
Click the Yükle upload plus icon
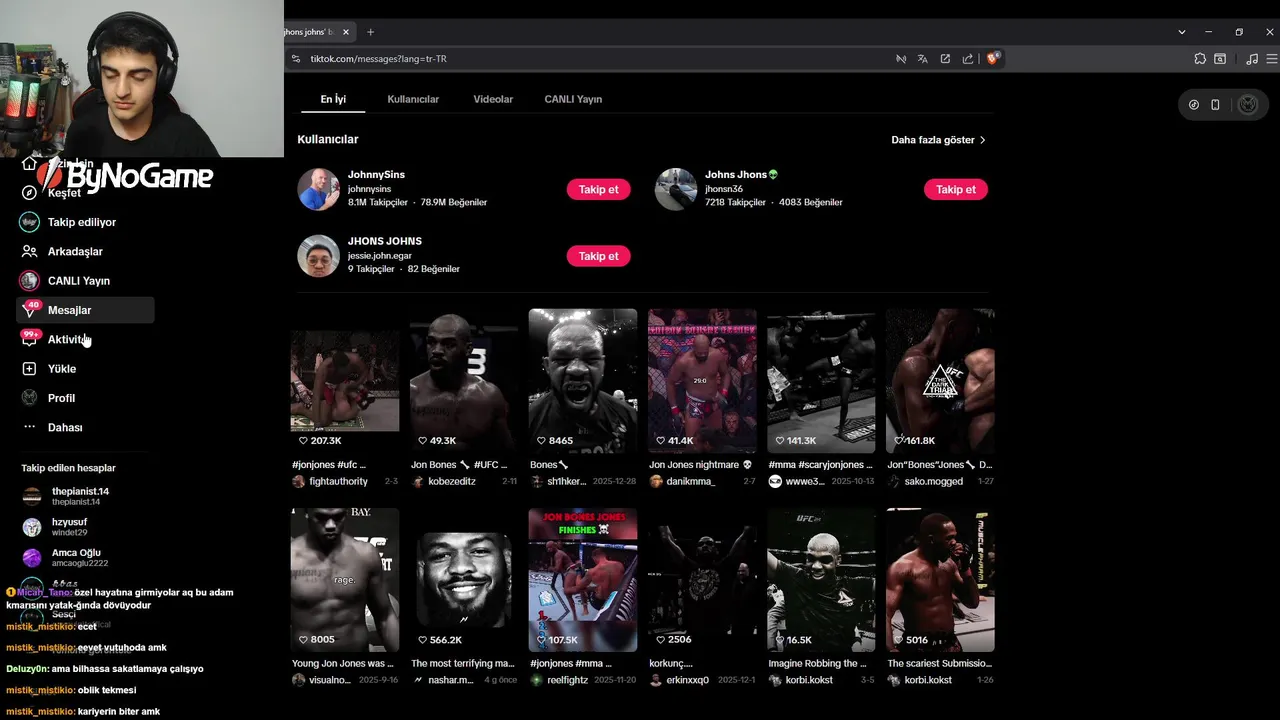29,369
